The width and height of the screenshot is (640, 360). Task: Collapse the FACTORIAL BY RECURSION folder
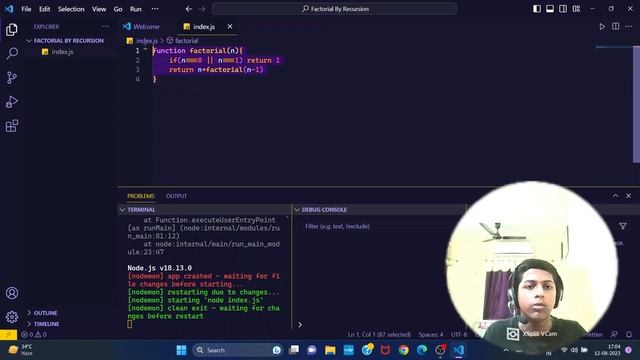[x=69, y=40]
